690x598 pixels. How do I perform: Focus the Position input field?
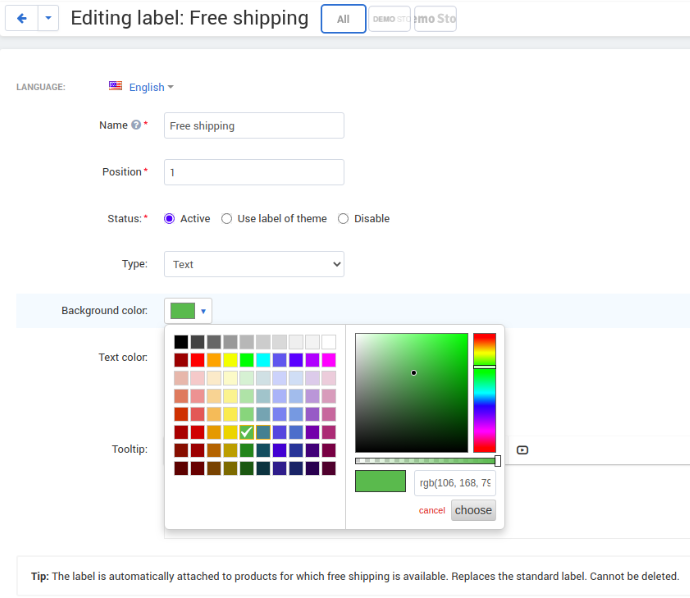tap(254, 172)
